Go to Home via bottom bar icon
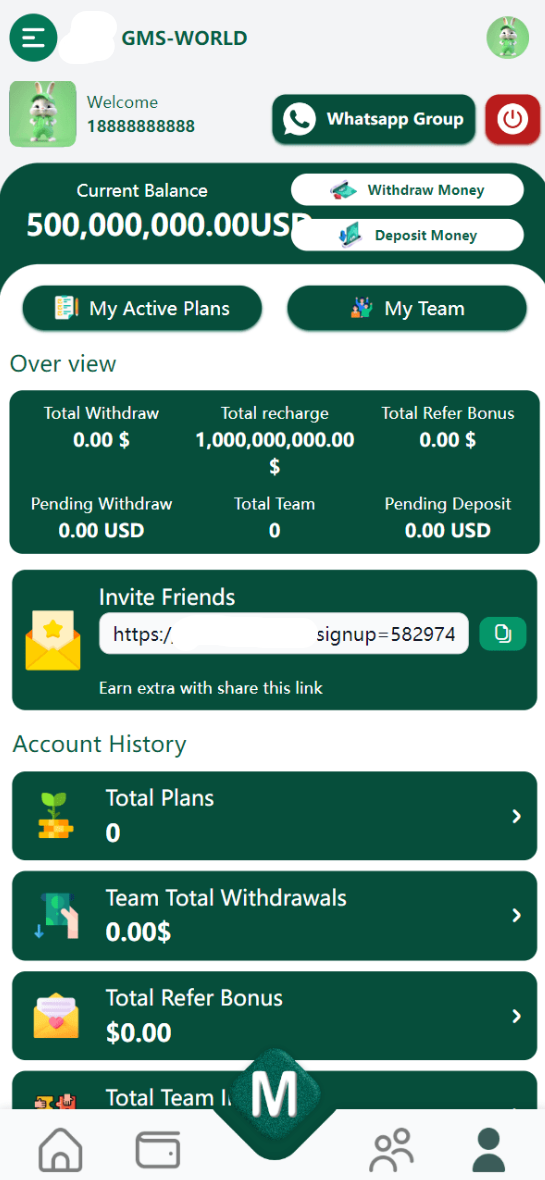 61,1149
